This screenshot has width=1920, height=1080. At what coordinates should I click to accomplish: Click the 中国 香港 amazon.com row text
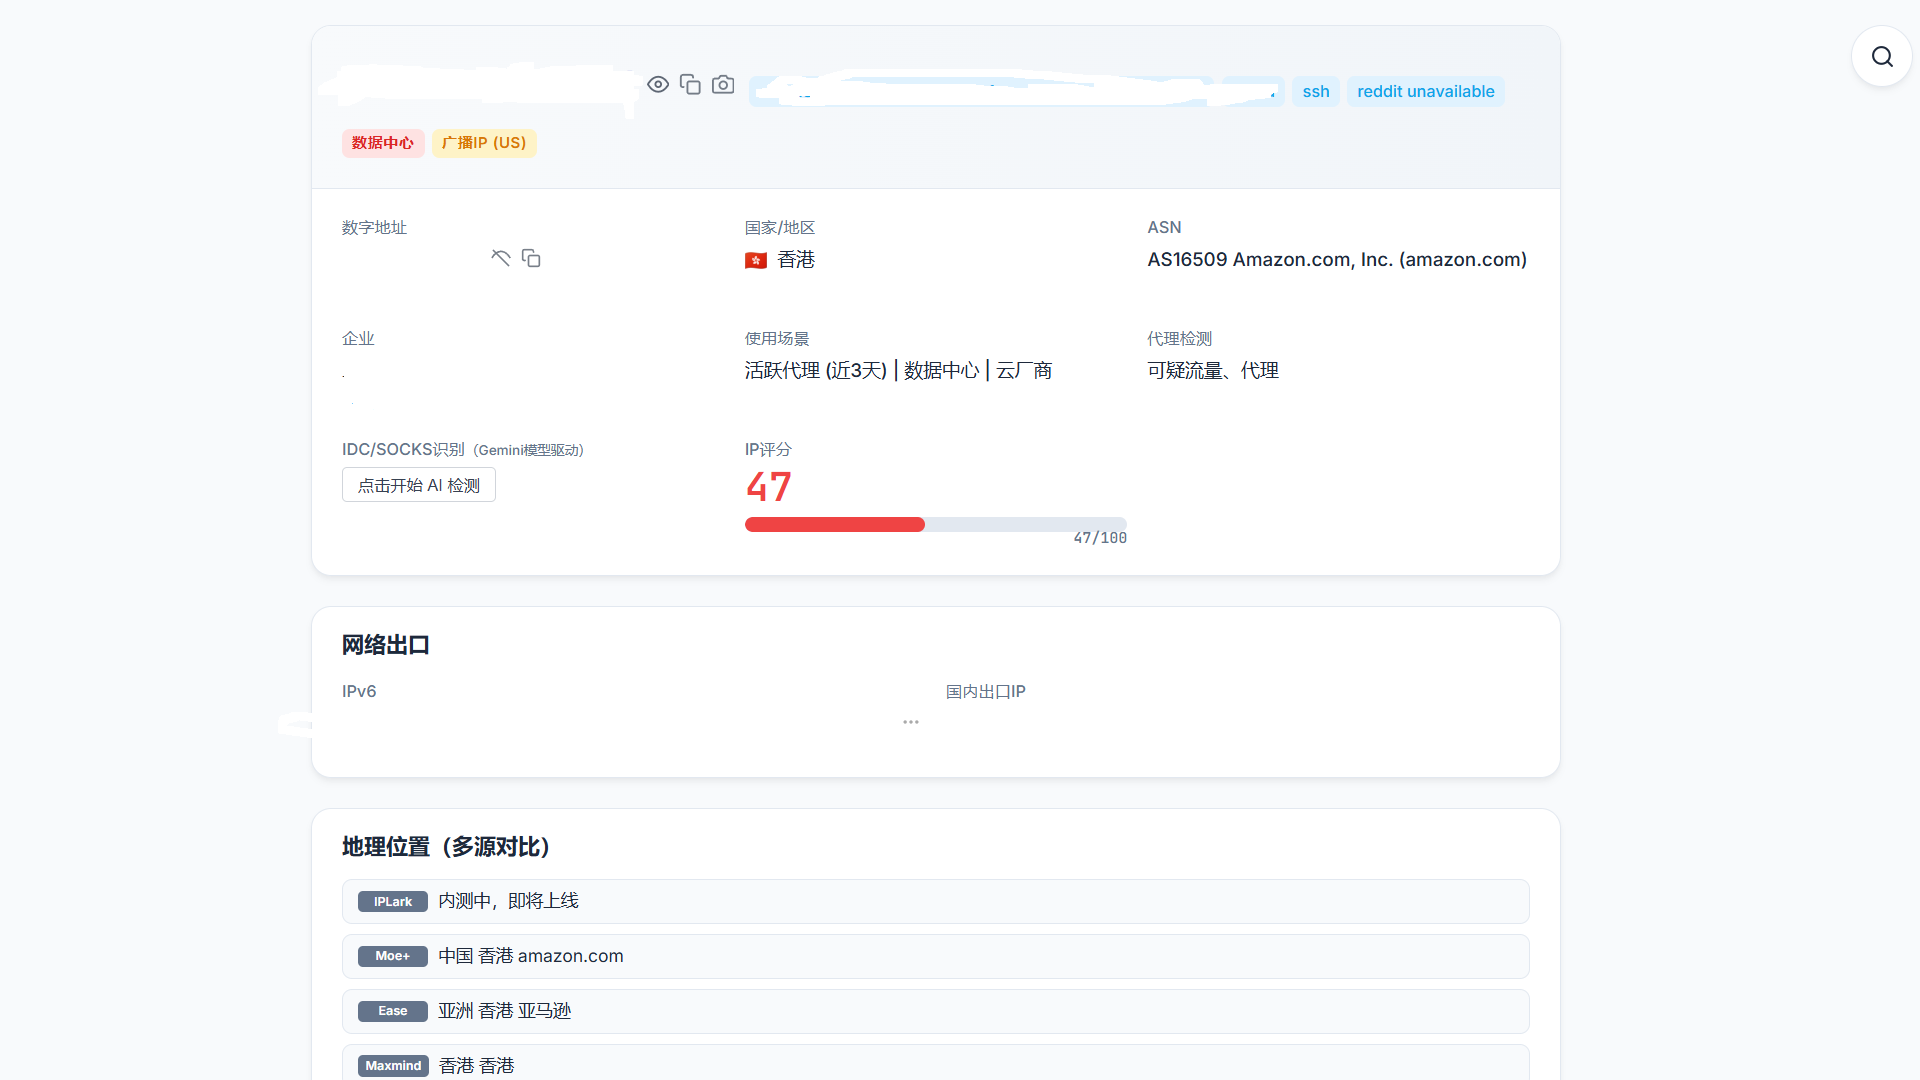pyautogui.click(x=531, y=957)
